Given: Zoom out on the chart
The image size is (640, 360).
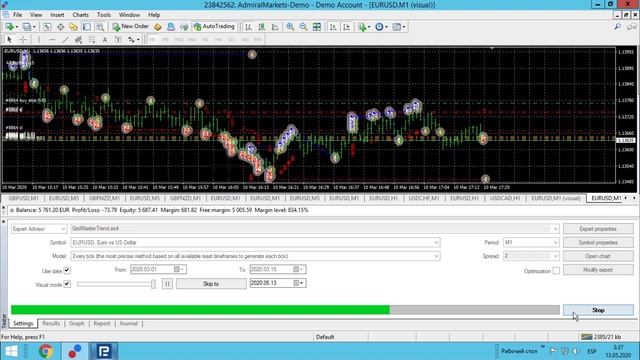Looking at the screenshot, I should [x=303, y=27].
